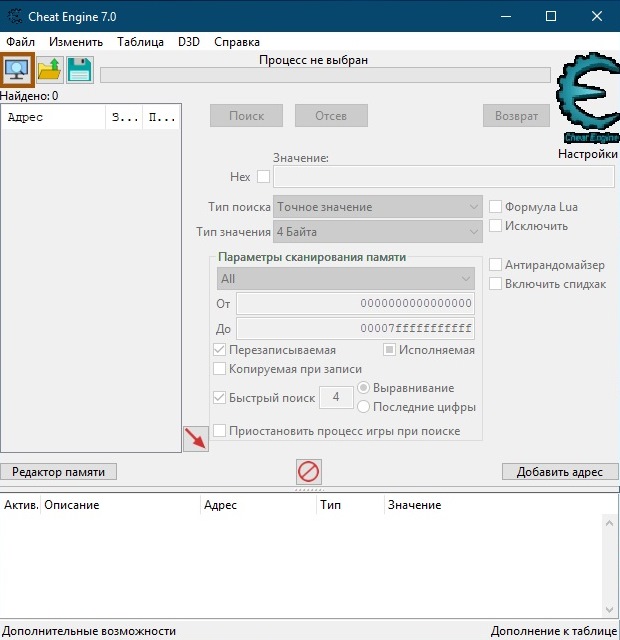The width and height of the screenshot is (620, 640).
Task: Open the Тип значения 4 Байта dropdown
Action: [x=378, y=232]
